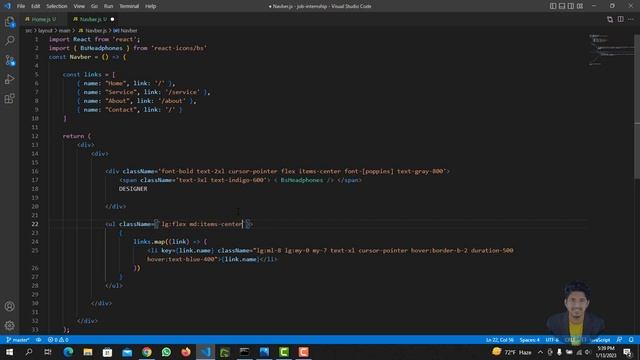Click the editor vertical scrollbar
This screenshot has width=640, height=360.
[x=637, y=106]
